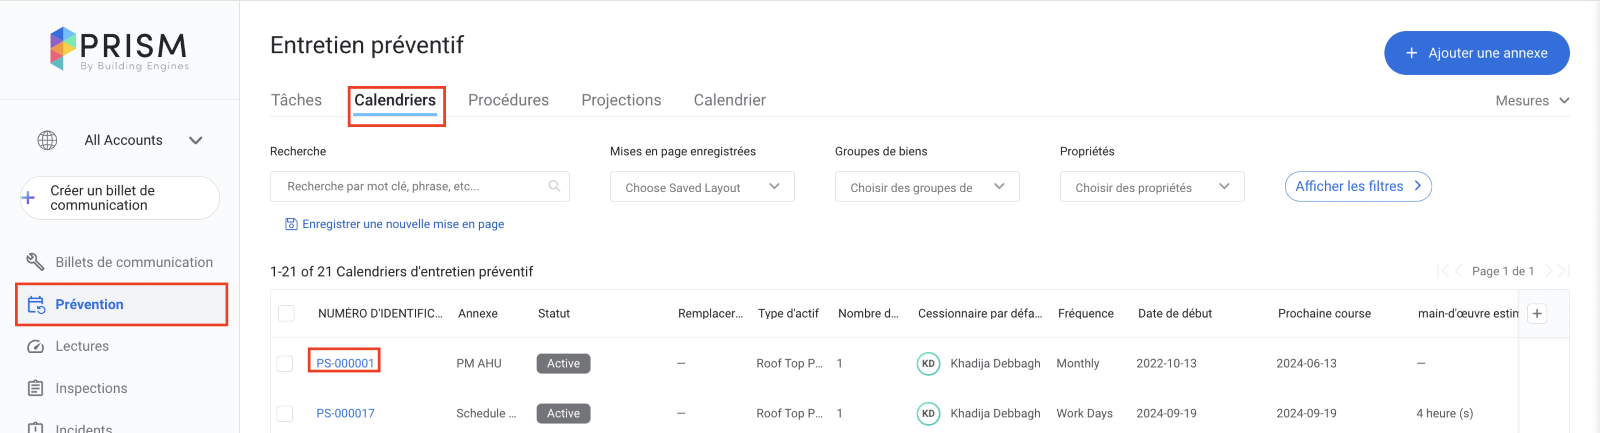Click the globe icon beside All Accounts
1600x433 pixels.
[47, 140]
